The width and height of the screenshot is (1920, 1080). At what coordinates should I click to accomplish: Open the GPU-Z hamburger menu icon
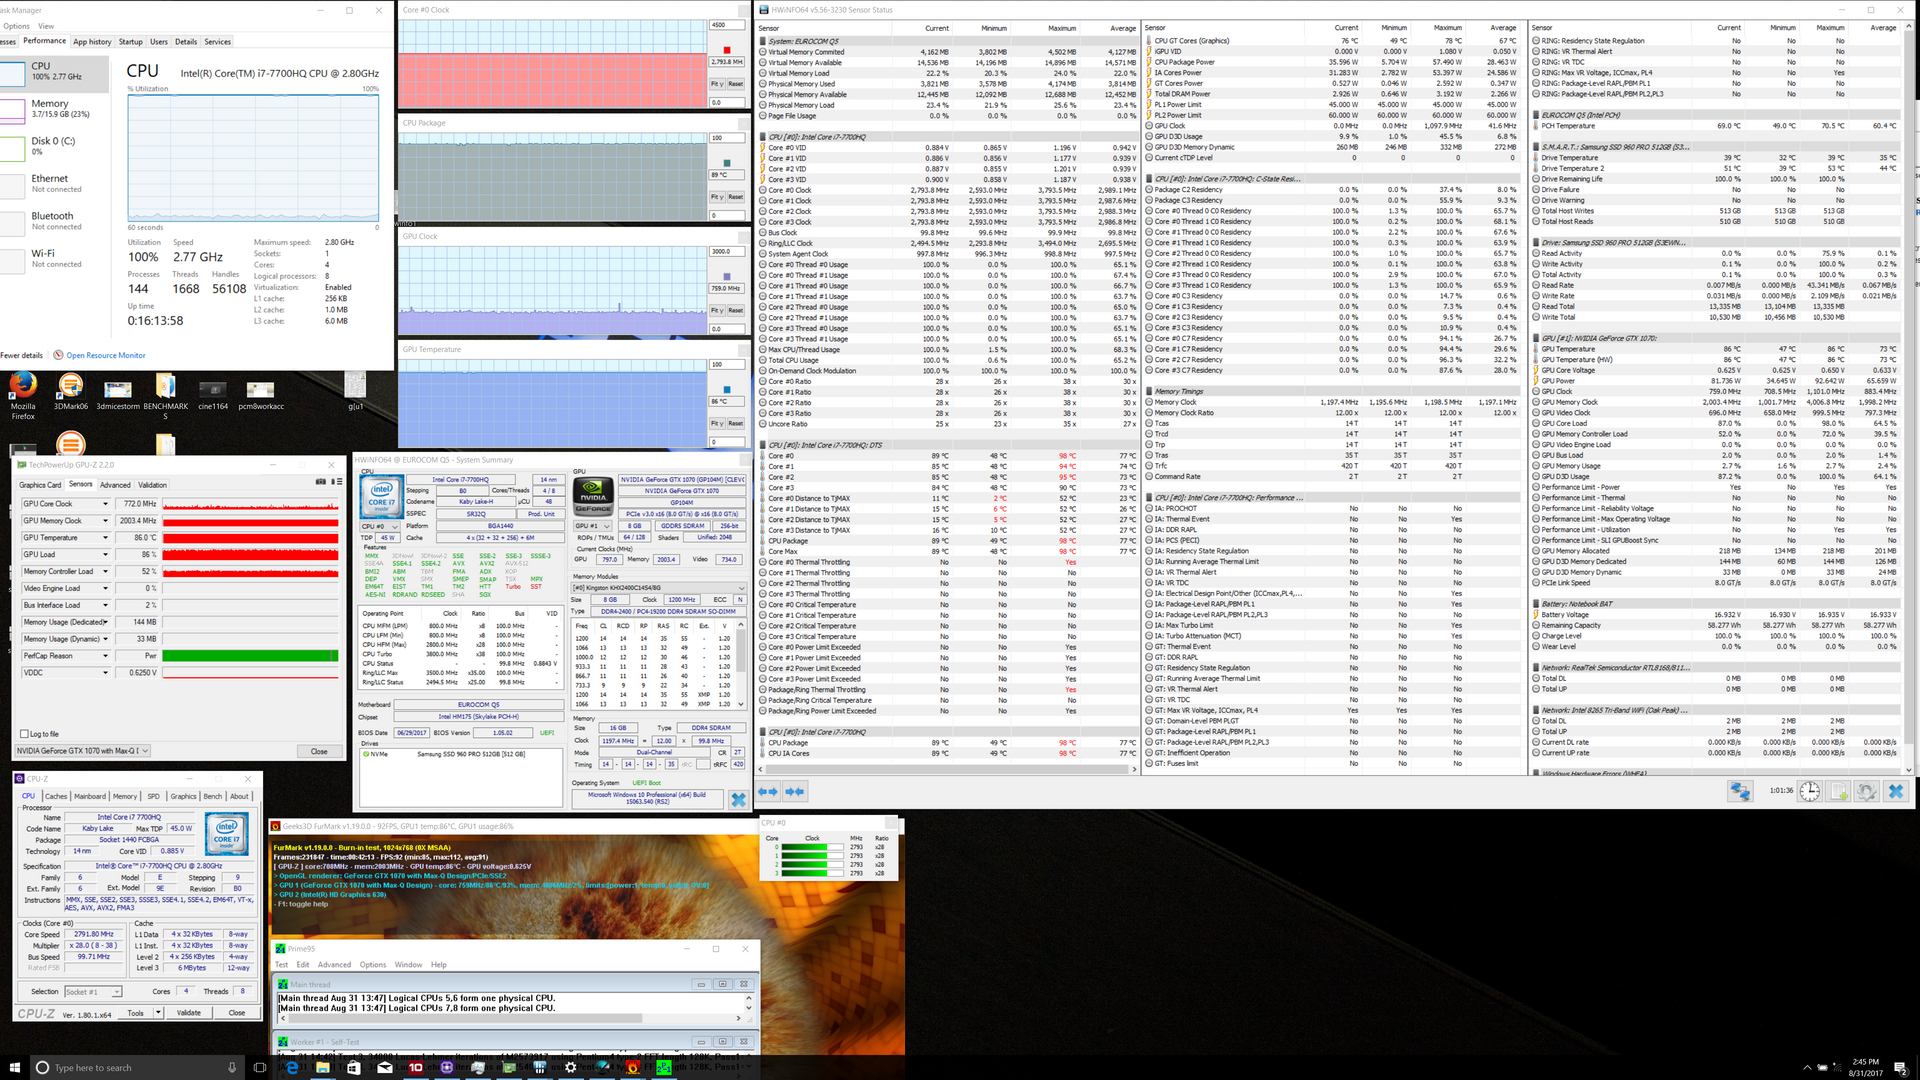(337, 482)
